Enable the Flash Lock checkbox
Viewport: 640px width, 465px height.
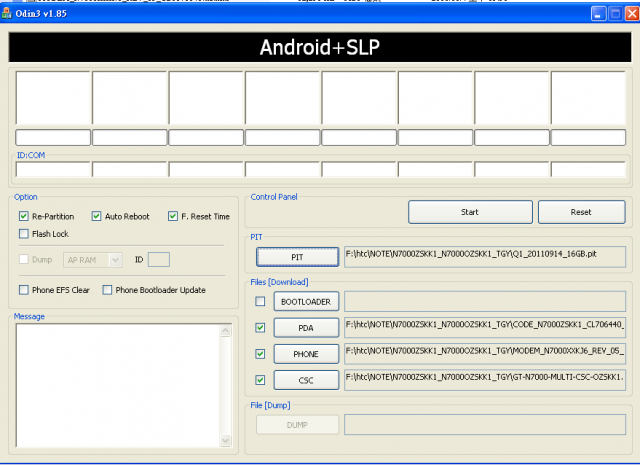tap(24, 234)
